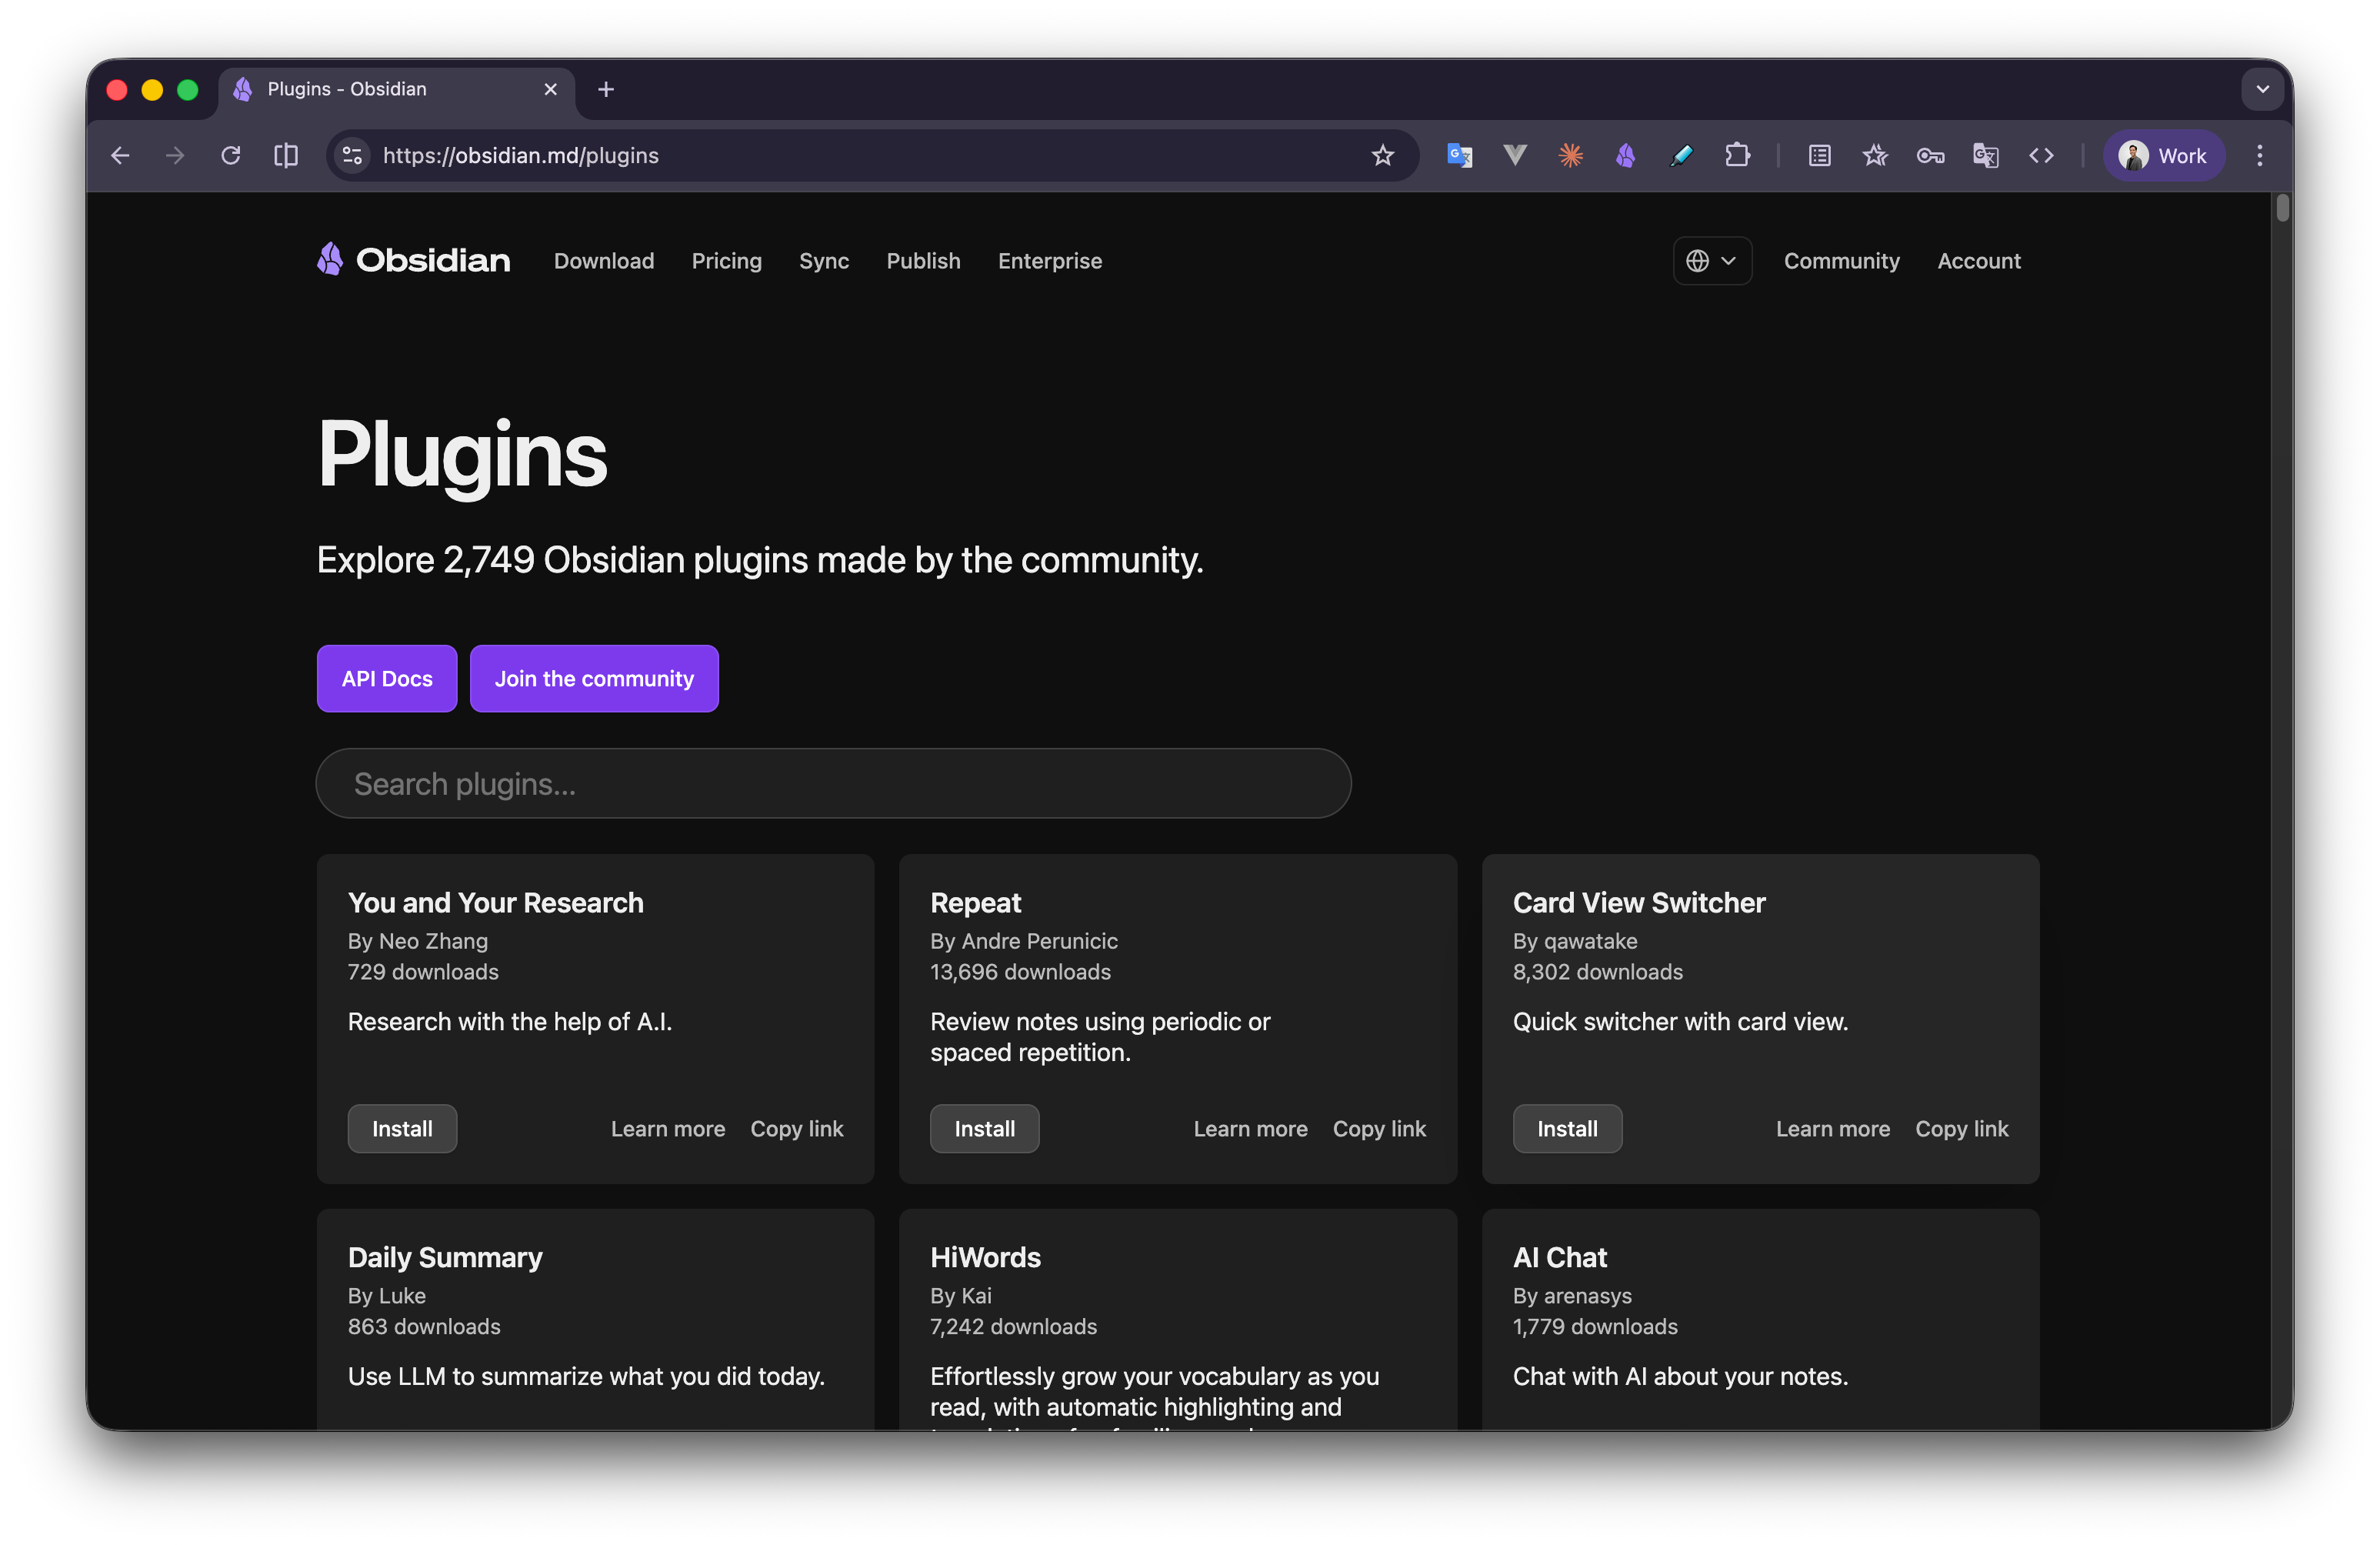Select the Pricing menu item
2380x1545 pixels.
point(726,261)
